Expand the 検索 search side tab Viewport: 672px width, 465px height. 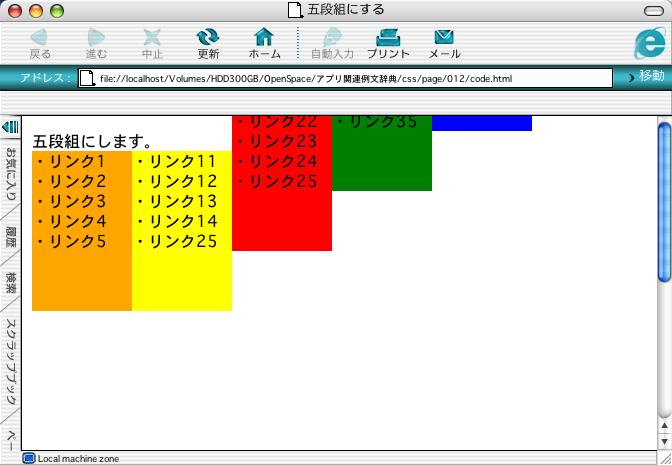coord(11,282)
